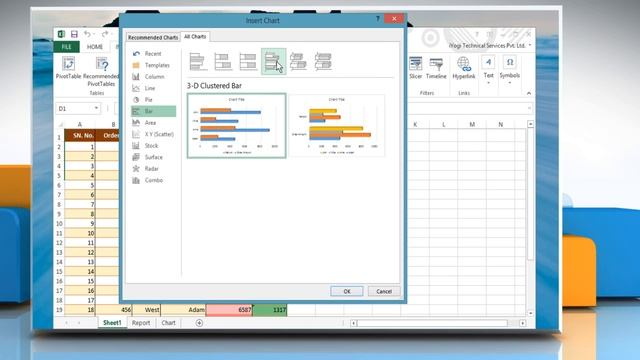640x360 pixels.
Task: Click the Name Box showing D1
Action: pos(74,109)
